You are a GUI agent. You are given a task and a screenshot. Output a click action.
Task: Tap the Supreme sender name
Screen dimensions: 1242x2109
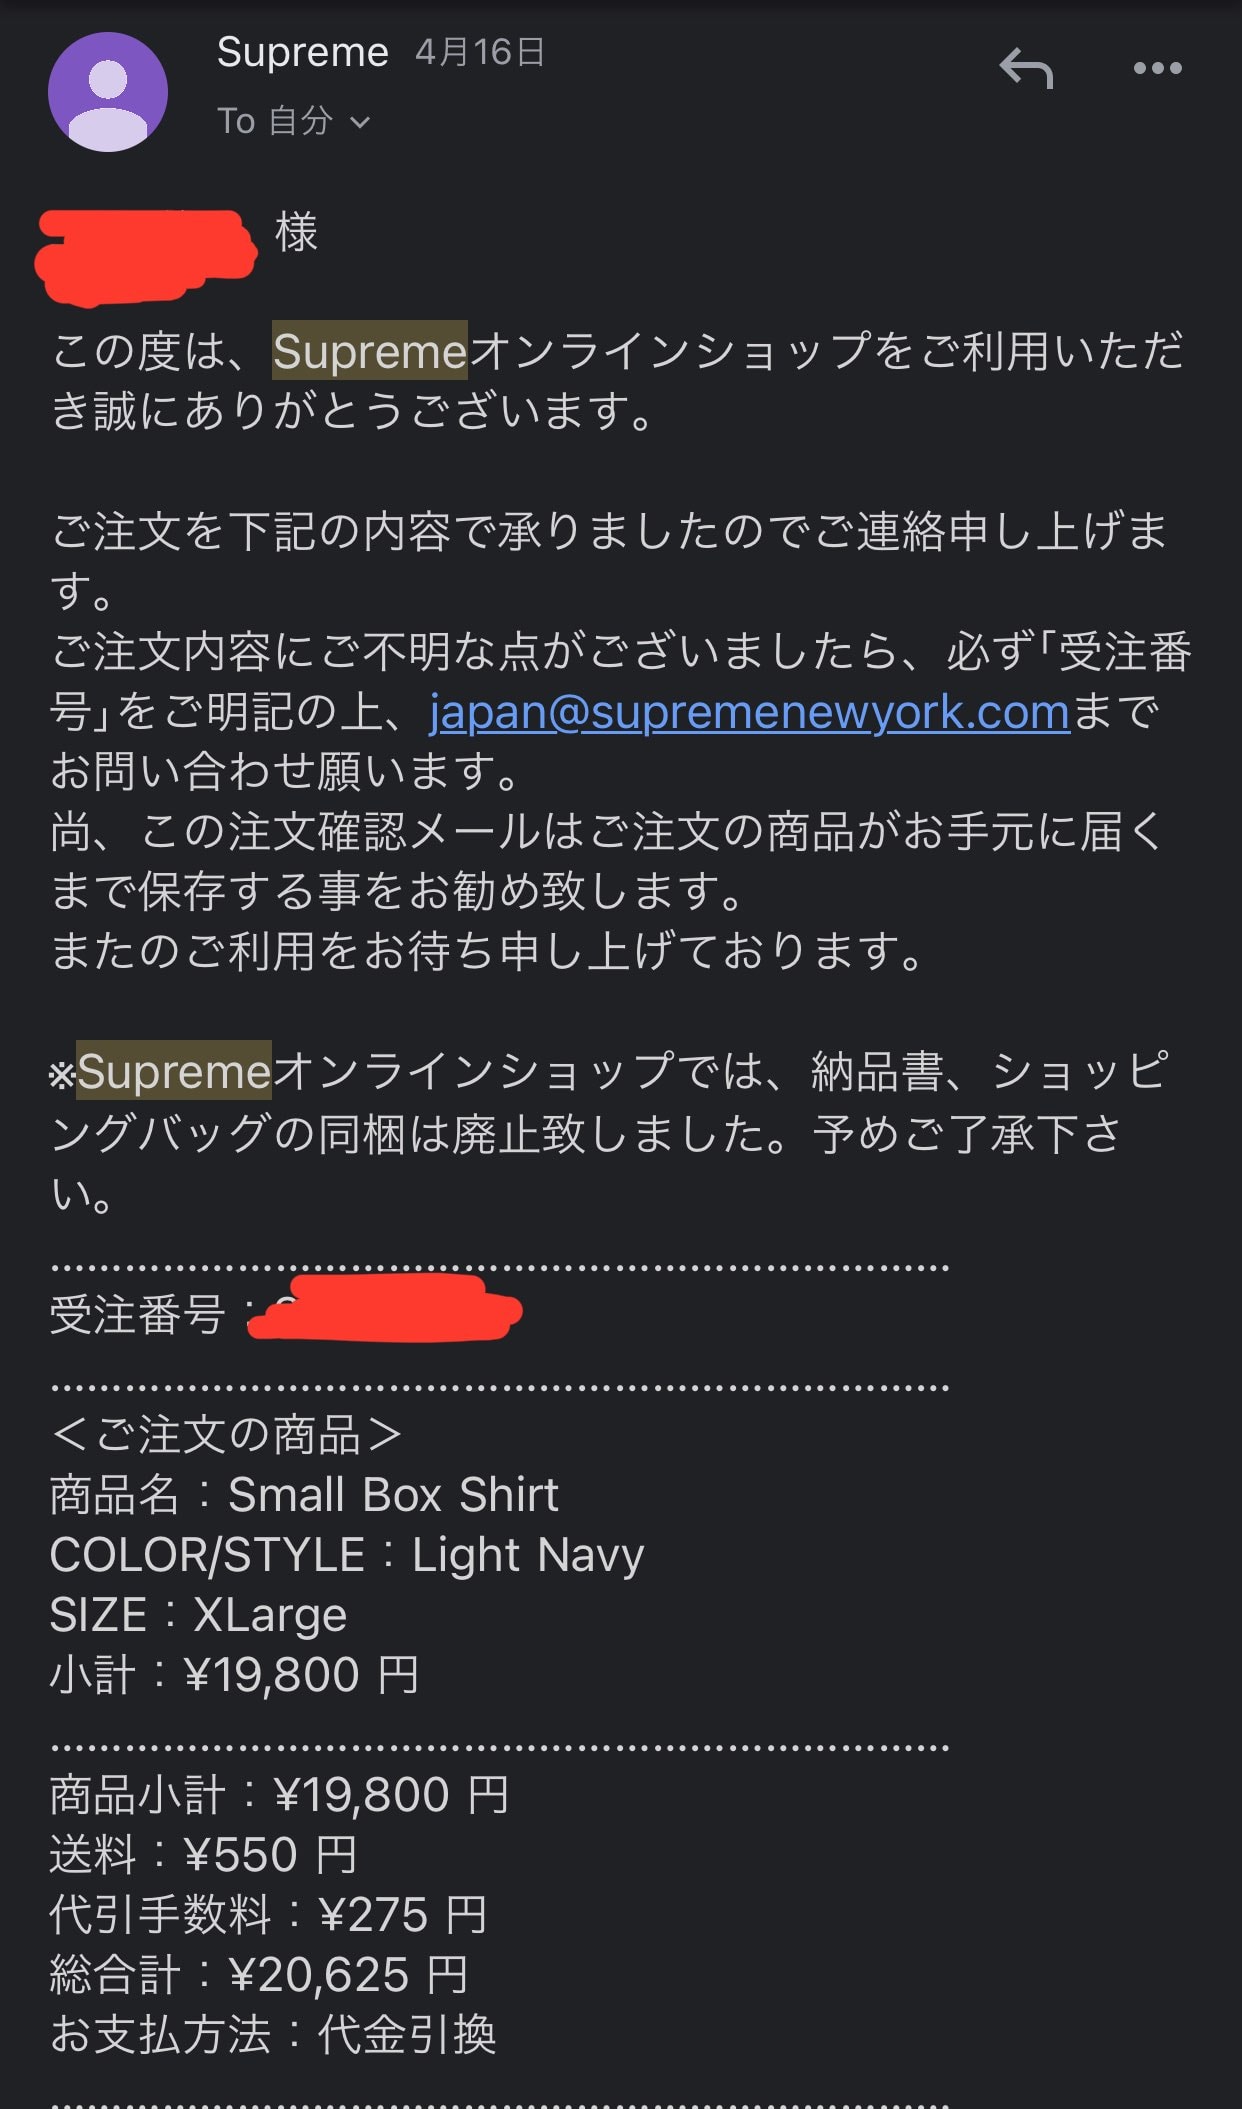point(303,52)
